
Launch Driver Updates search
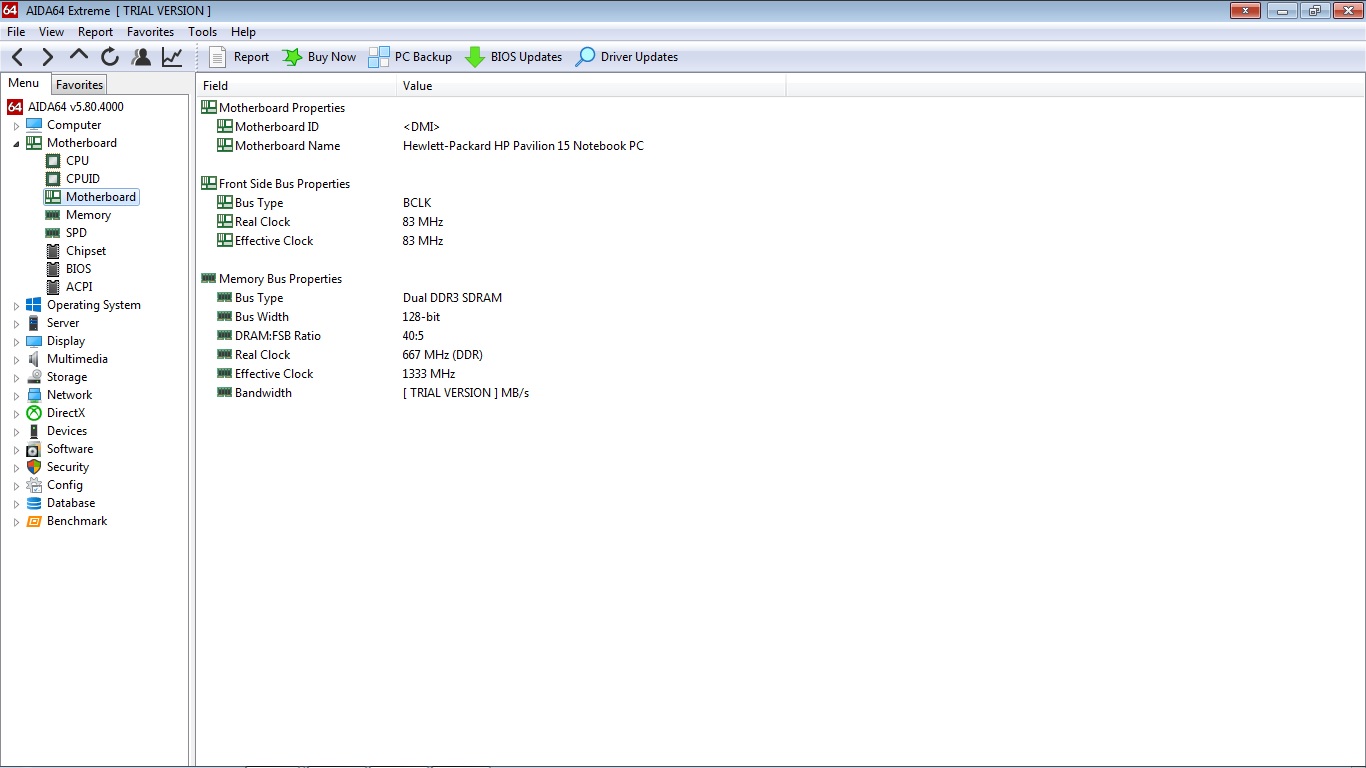click(627, 57)
